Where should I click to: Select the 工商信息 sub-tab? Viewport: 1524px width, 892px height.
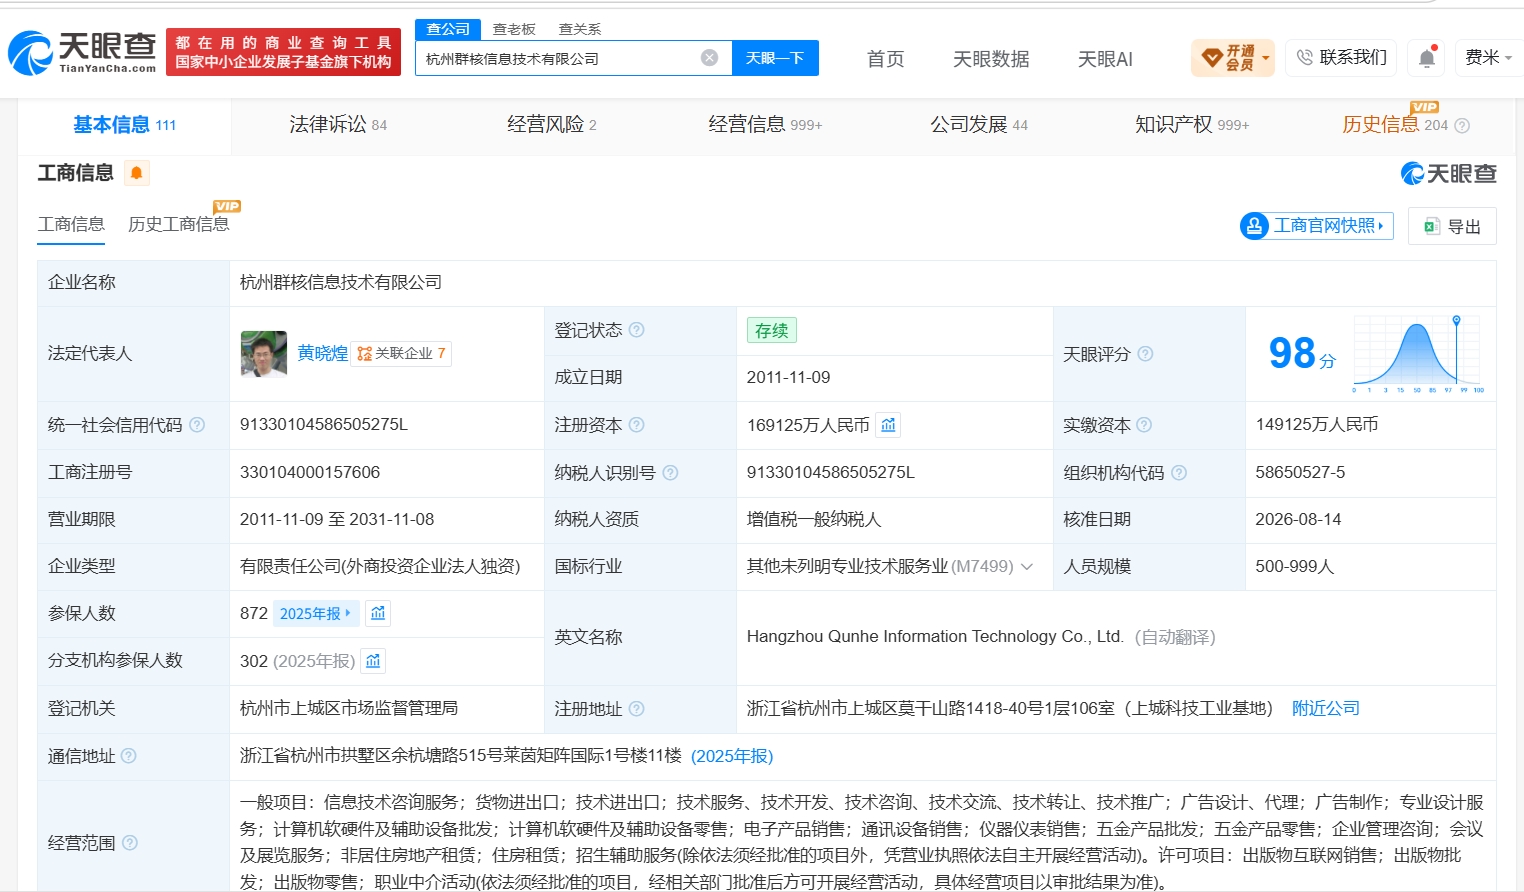click(x=71, y=223)
